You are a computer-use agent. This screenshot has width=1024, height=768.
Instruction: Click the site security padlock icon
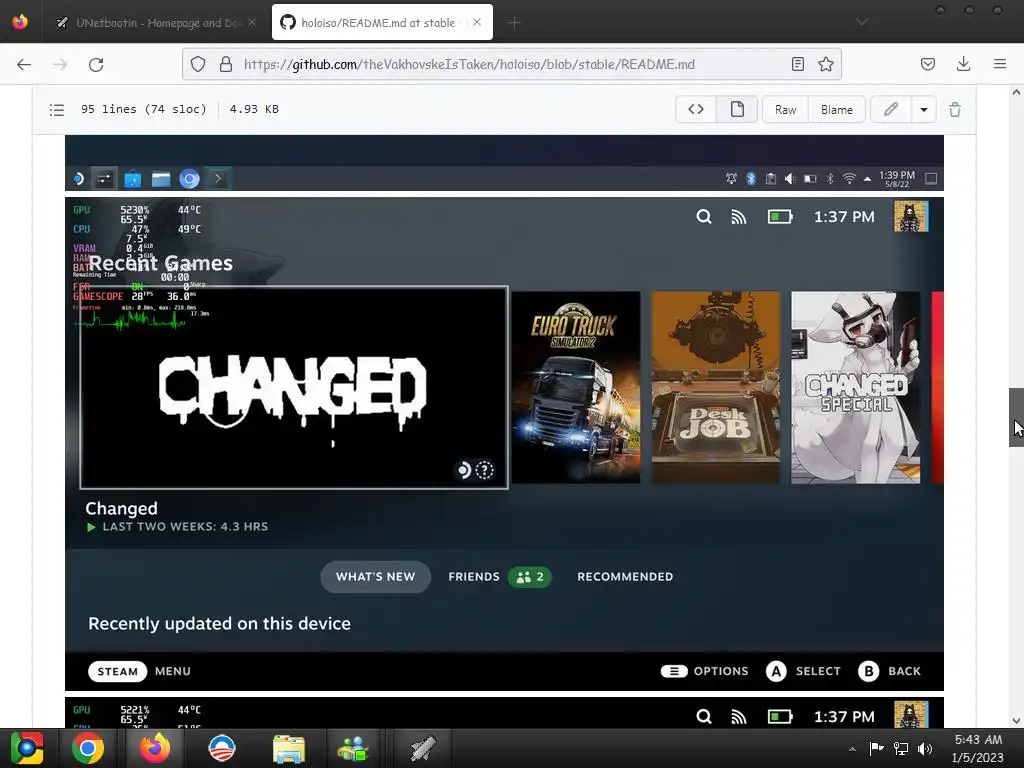click(x=226, y=64)
